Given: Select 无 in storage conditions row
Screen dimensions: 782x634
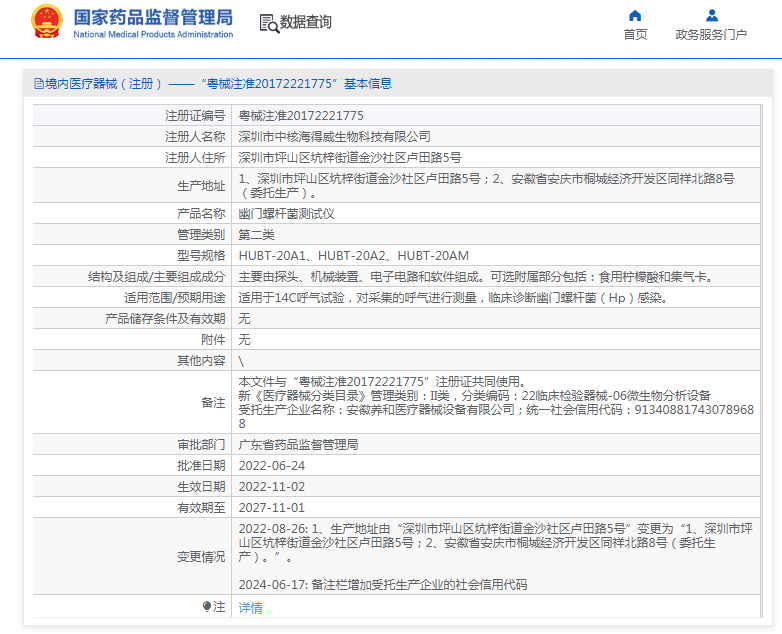Looking at the screenshot, I should (244, 319).
